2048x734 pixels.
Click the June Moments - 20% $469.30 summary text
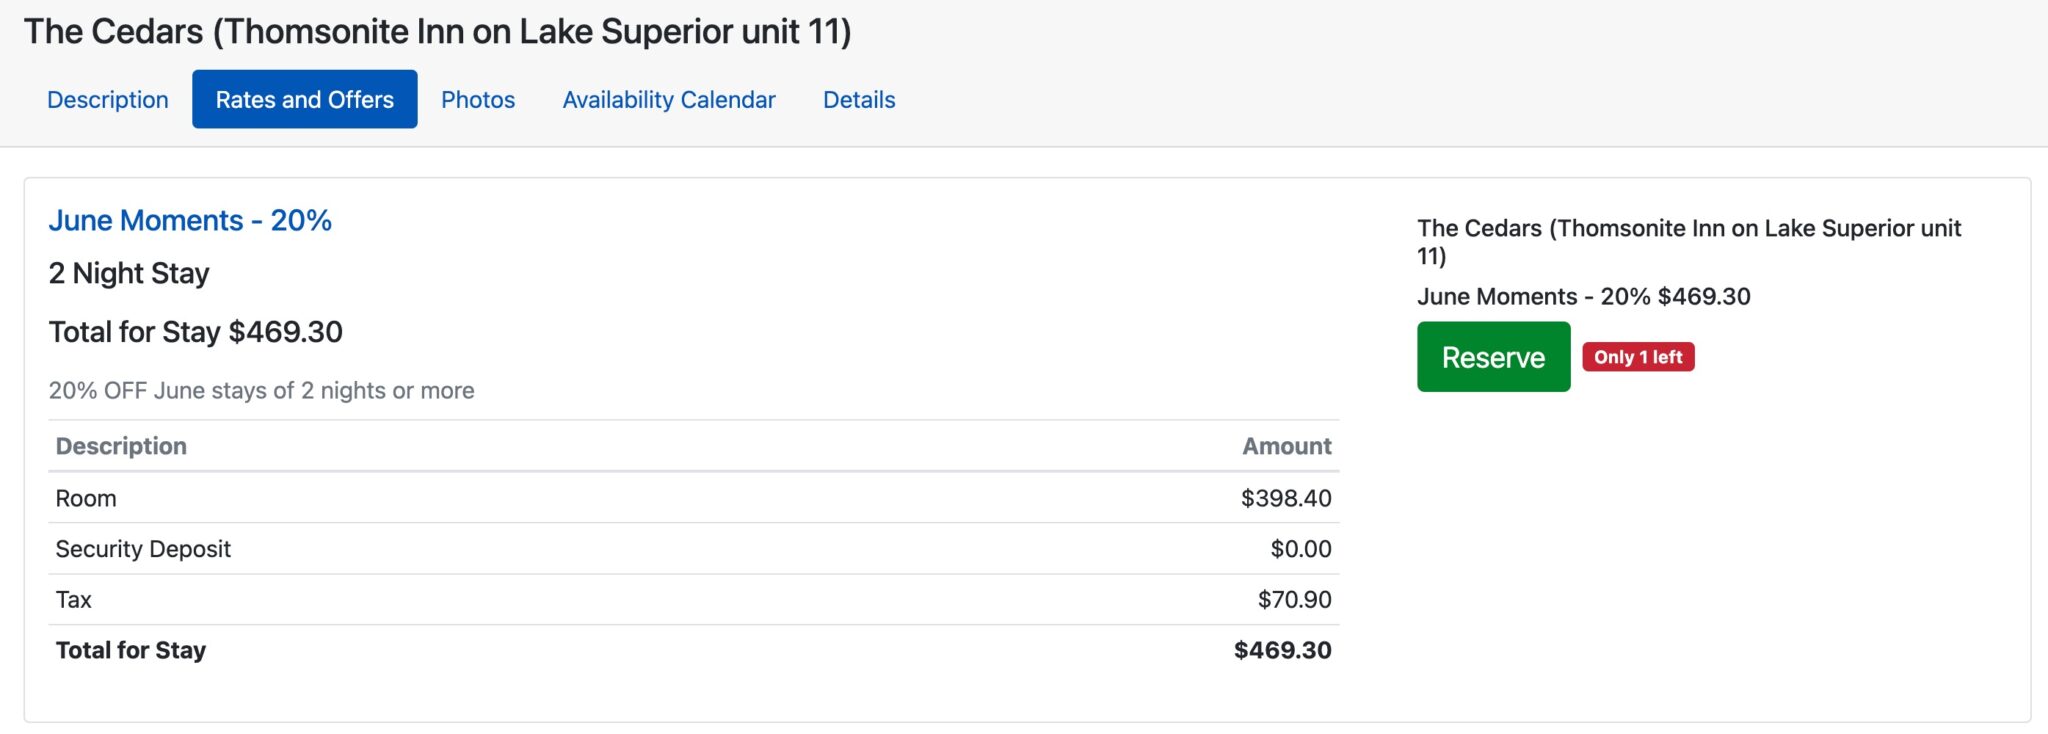tap(1584, 296)
